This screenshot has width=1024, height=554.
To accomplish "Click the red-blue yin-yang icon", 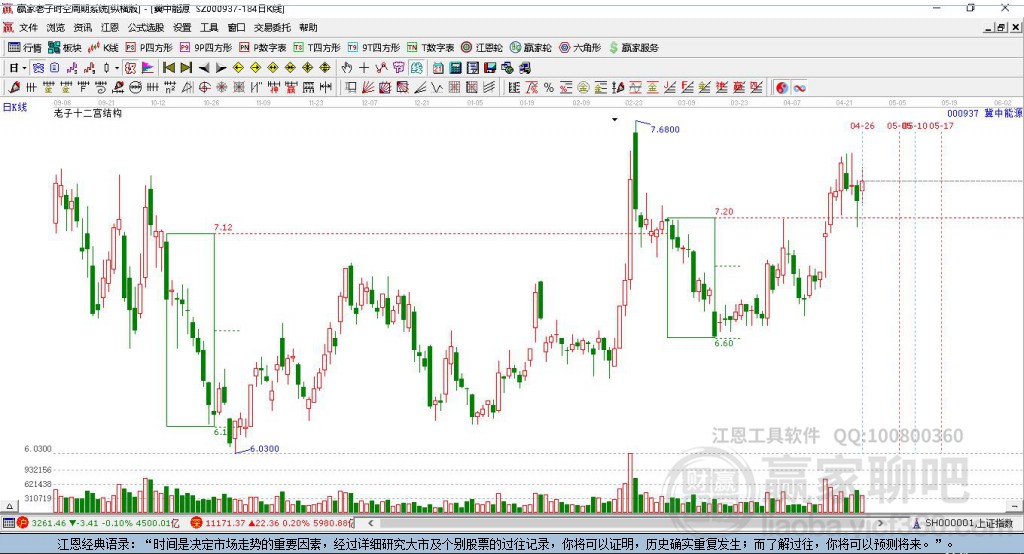I will 782,88.
